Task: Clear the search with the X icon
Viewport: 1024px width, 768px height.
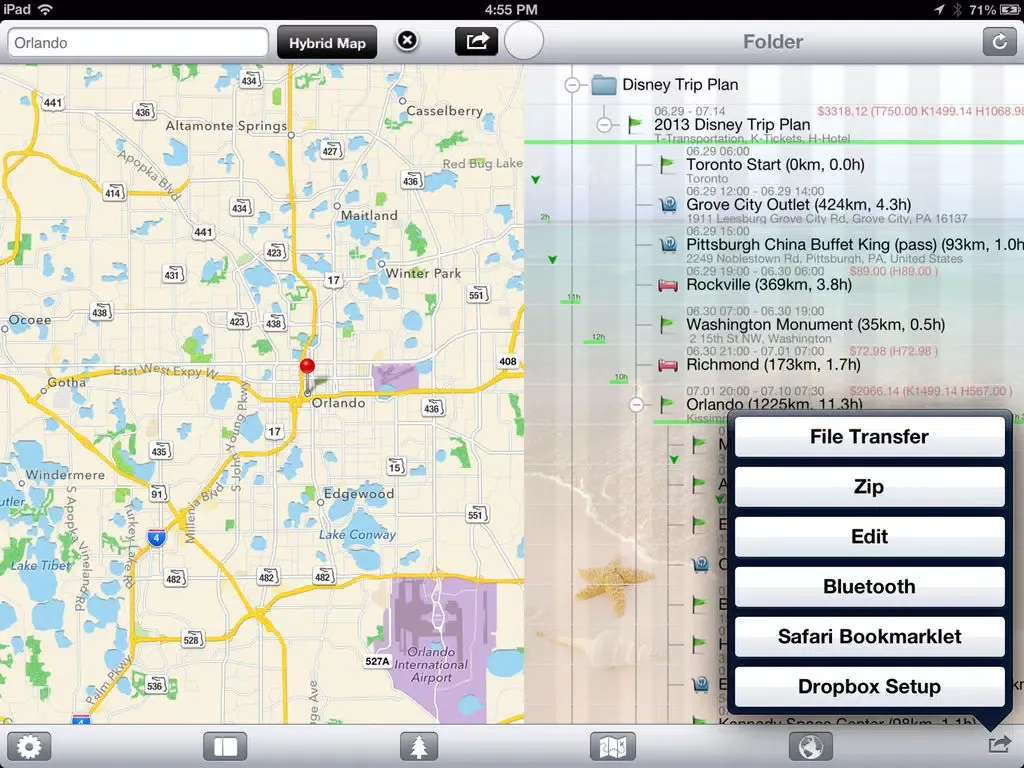Action: 407,40
